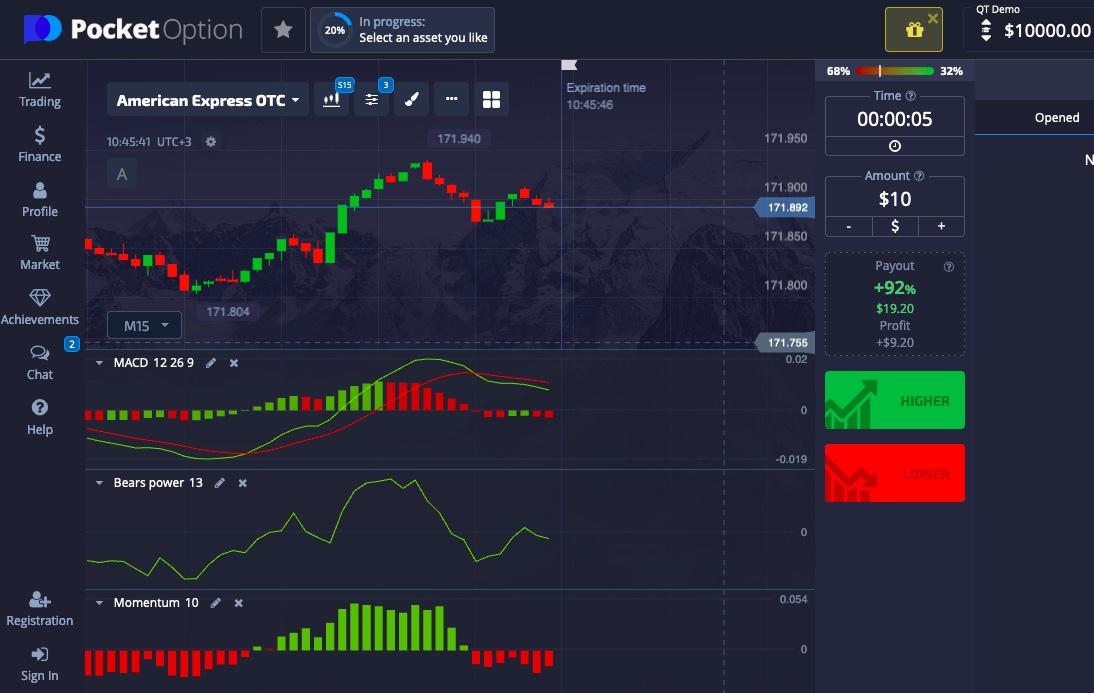Click the HIGHER trade button
Image resolution: width=1094 pixels, height=693 pixels.
coord(894,400)
